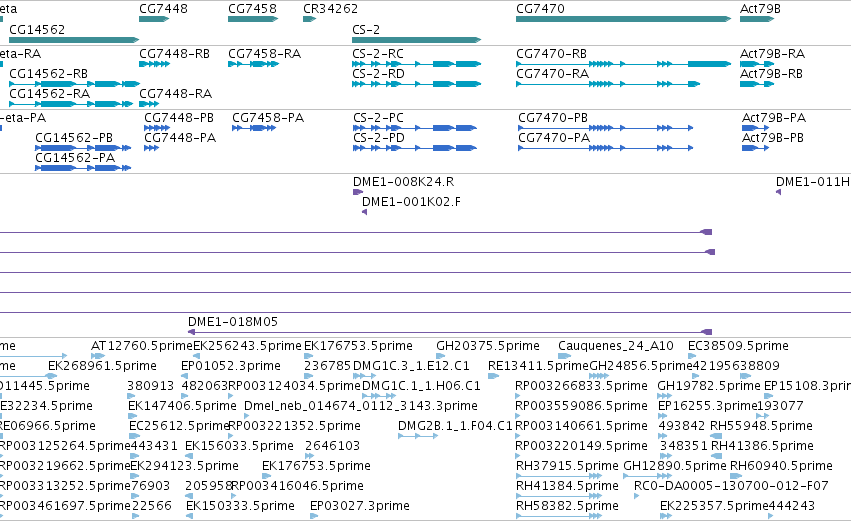Screen dimensions: 851x521
Task: Choose EST GH19782.5prime
Action: [x=709, y=386]
